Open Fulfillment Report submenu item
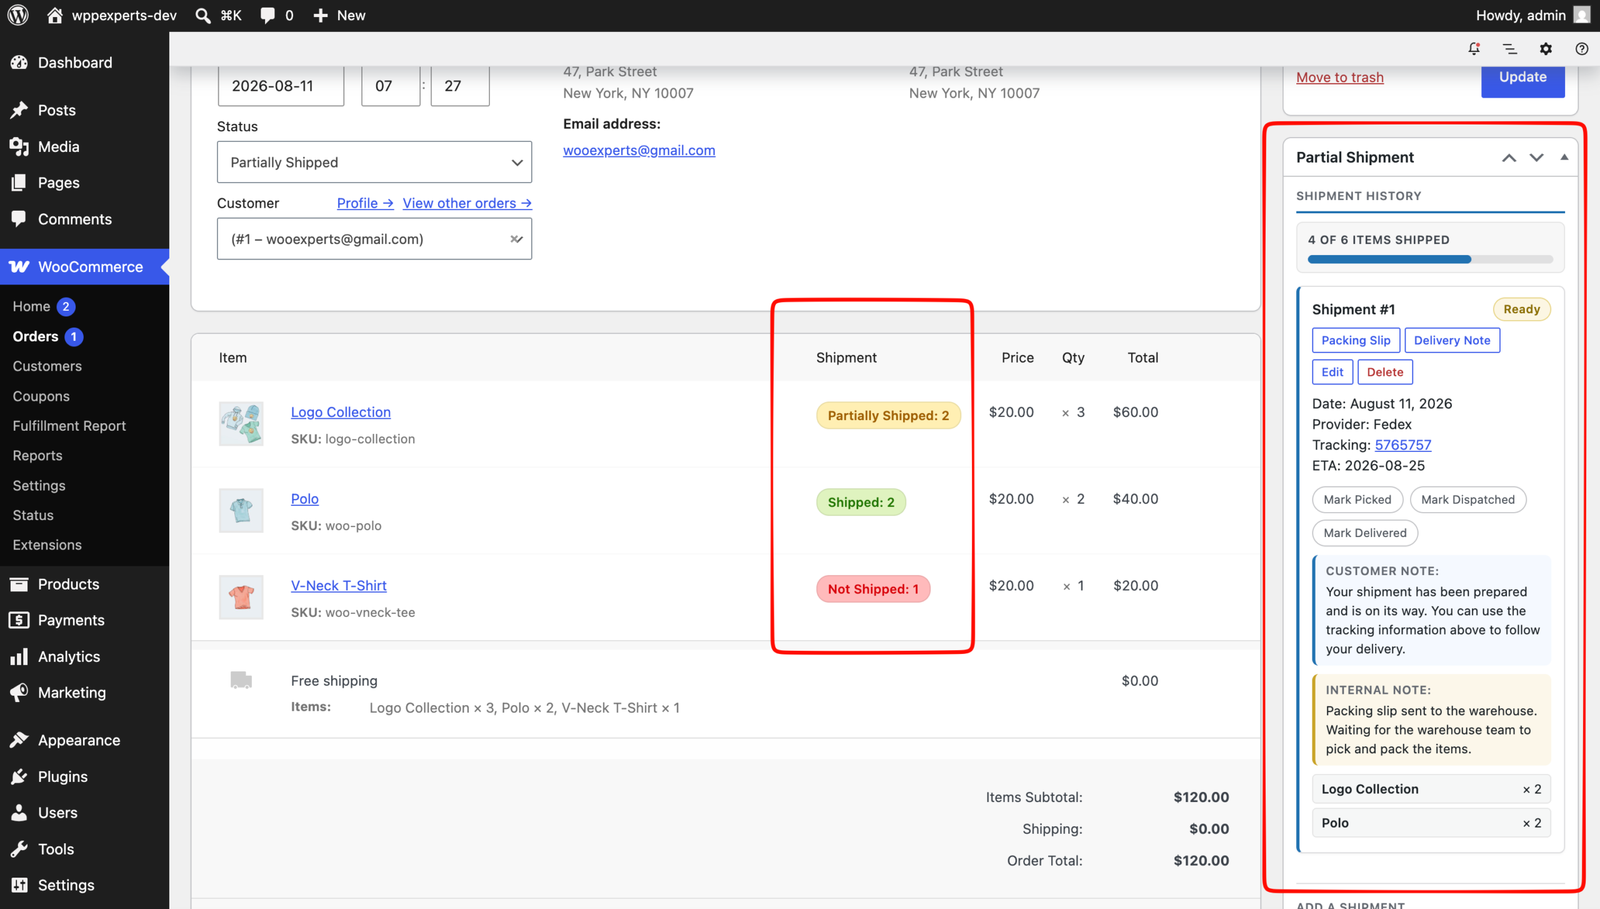Screen dimensions: 1600x909 pos(69,425)
